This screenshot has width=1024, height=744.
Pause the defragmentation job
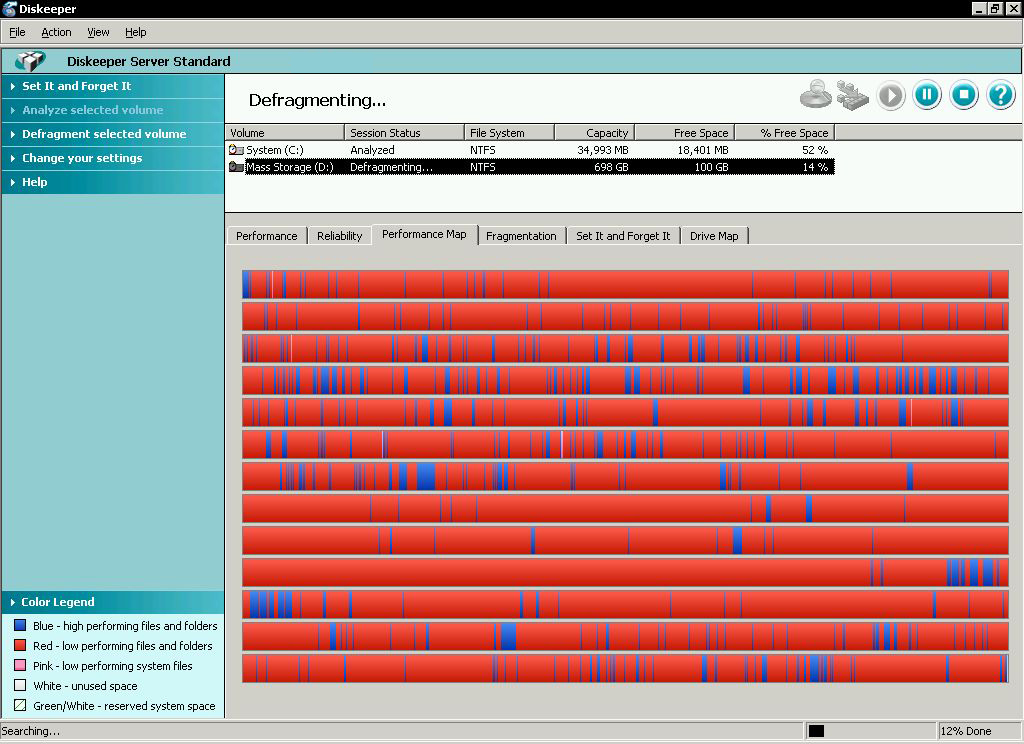[927, 95]
